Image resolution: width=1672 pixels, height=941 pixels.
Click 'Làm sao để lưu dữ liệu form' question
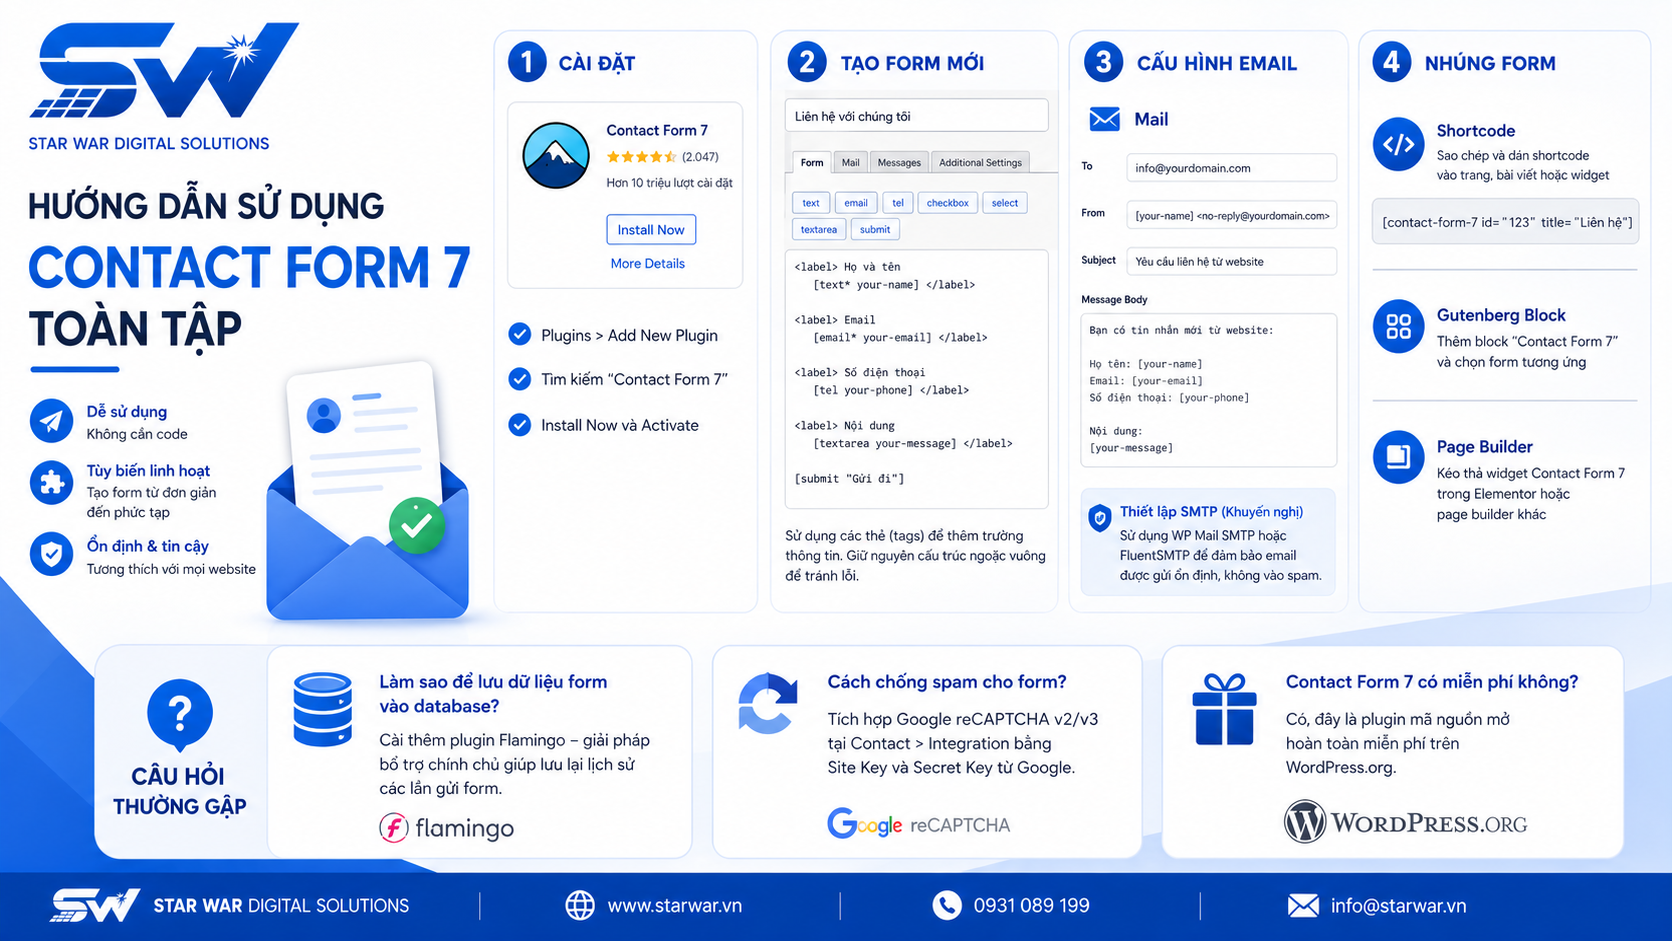[493, 694]
